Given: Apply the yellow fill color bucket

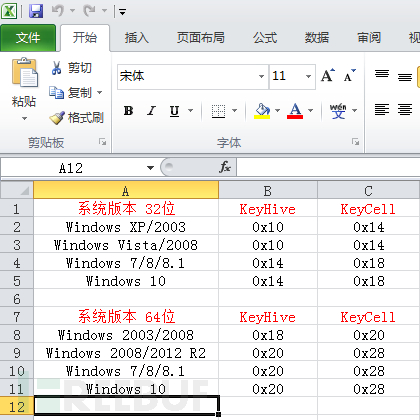Looking at the screenshot, I should (262, 111).
